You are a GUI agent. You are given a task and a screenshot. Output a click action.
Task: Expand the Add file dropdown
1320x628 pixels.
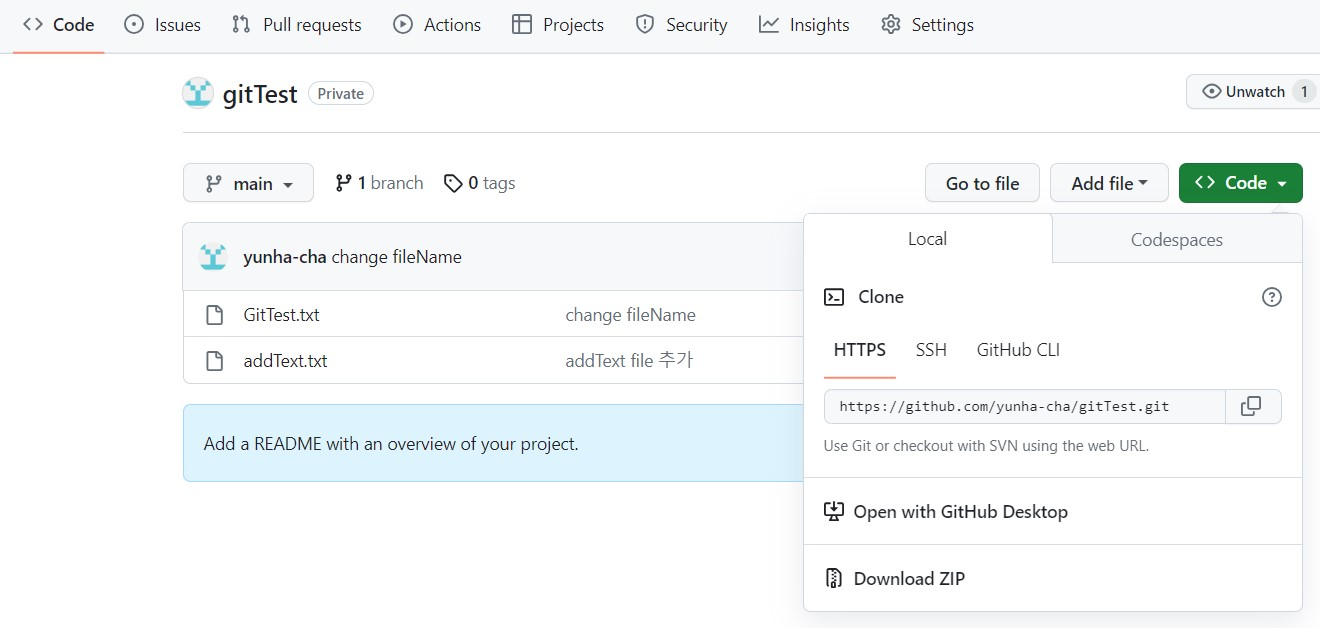pyautogui.click(x=1109, y=183)
